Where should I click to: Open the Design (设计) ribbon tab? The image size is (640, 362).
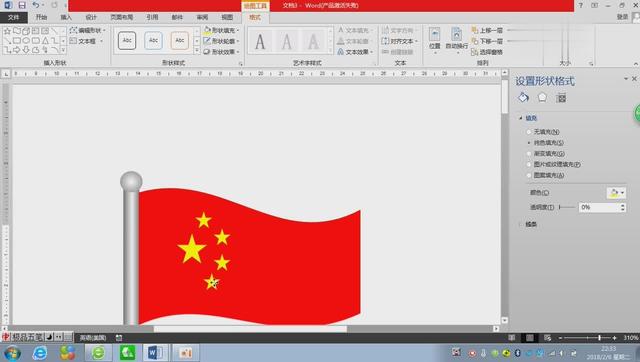pyautogui.click(x=91, y=17)
